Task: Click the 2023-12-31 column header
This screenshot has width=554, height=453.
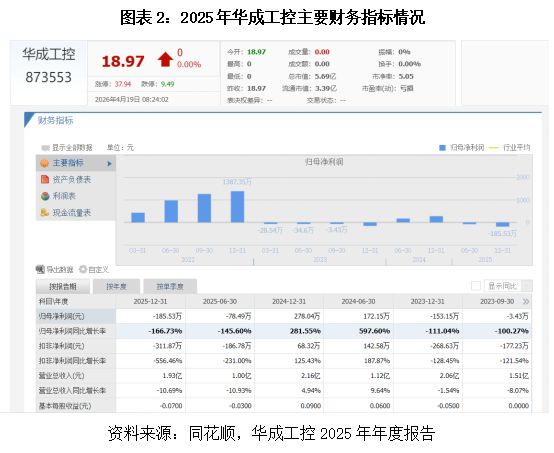Action: pos(428,301)
